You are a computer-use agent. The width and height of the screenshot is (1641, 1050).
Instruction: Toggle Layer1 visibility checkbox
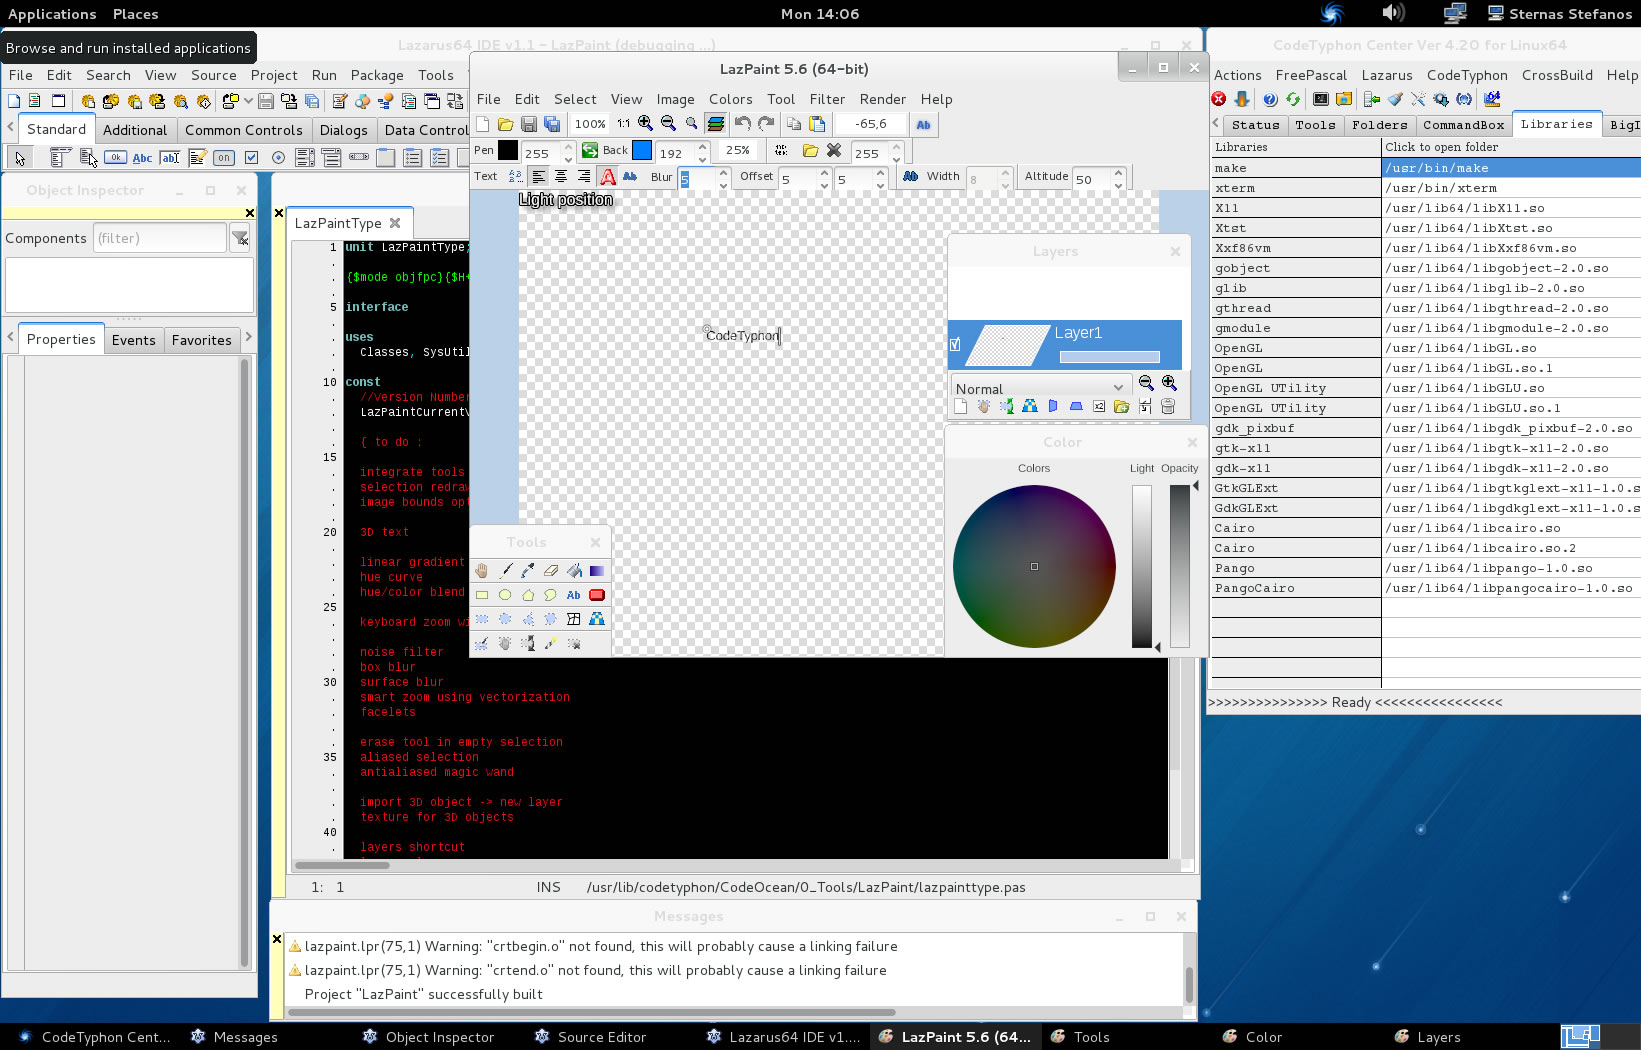coord(955,344)
